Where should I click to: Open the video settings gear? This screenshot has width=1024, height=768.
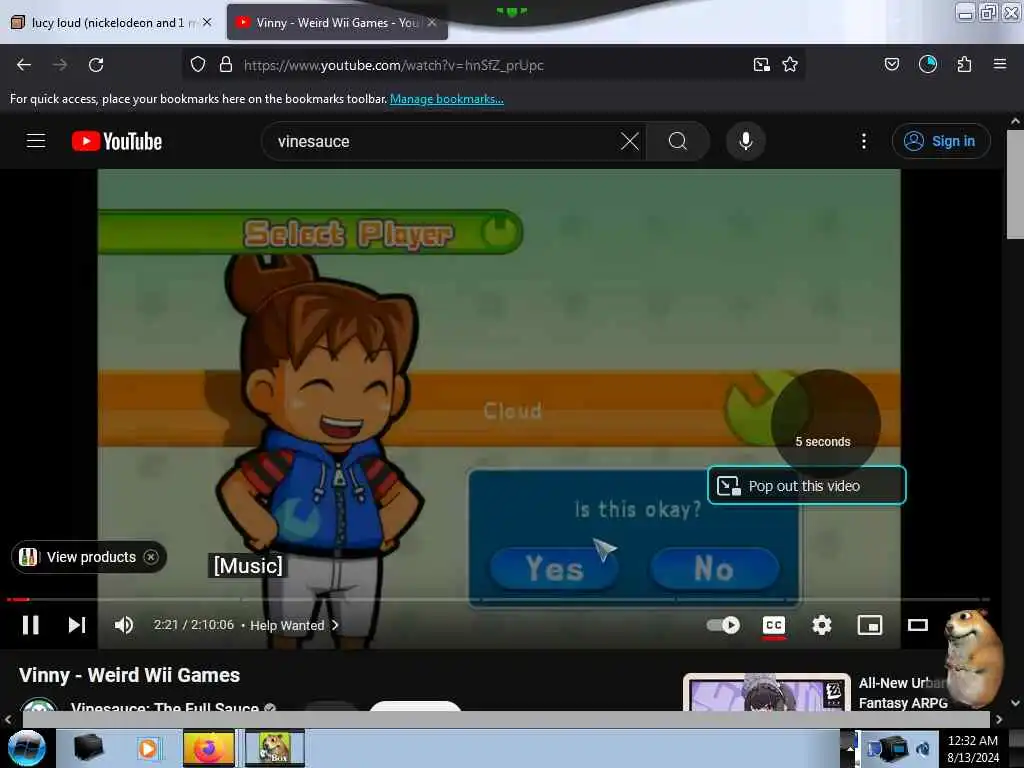point(822,625)
